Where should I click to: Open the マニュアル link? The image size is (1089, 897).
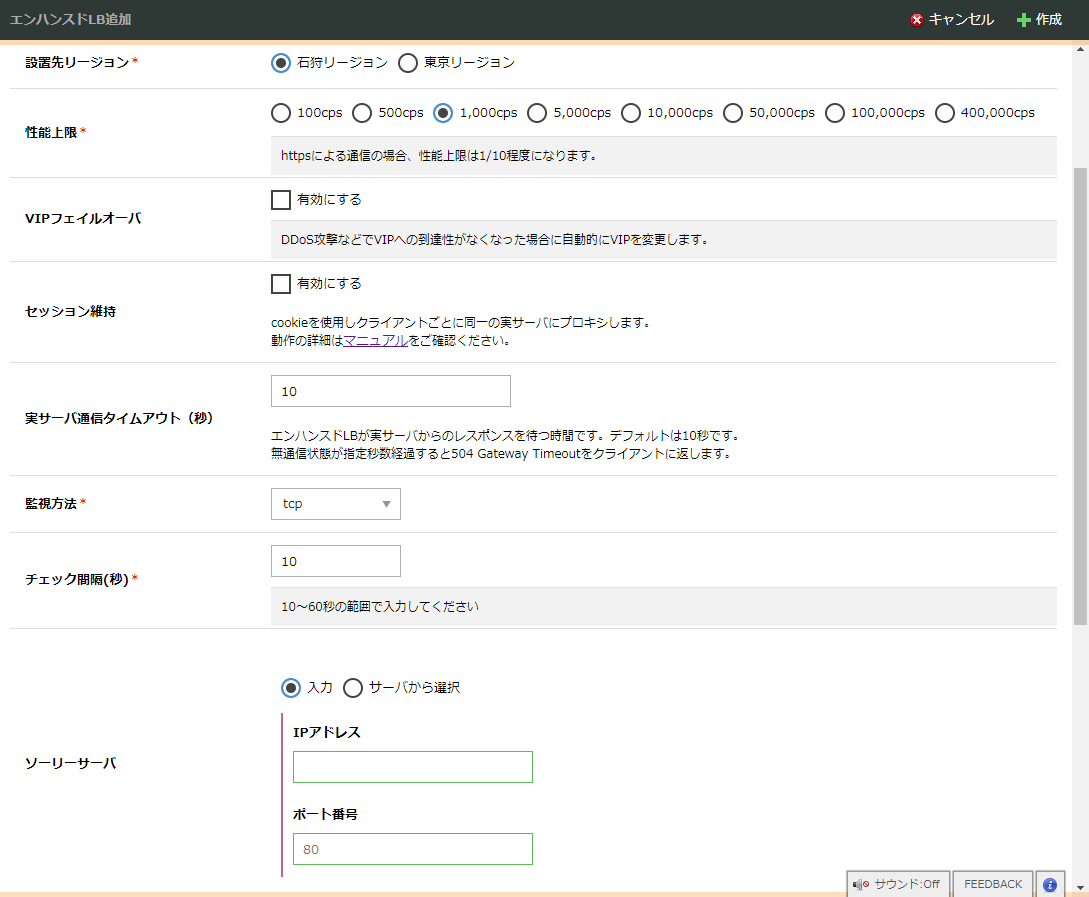(x=375, y=340)
